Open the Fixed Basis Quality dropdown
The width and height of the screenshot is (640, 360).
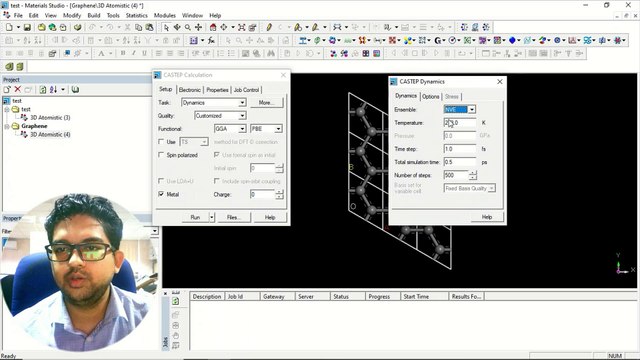click(492, 188)
